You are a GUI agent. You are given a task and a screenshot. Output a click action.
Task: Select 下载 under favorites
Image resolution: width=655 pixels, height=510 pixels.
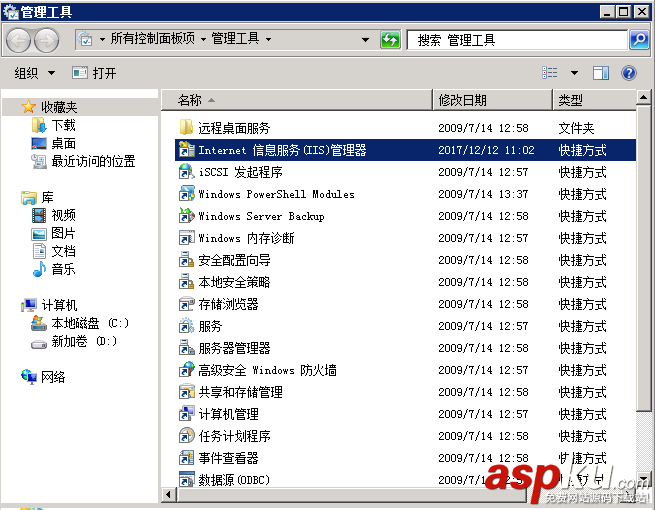click(63, 125)
